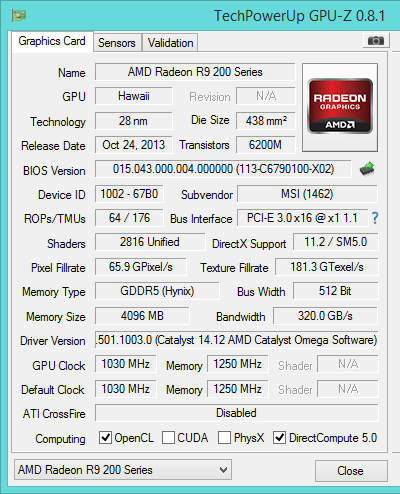The width and height of the screenshot is (400, 494).
Task: Switch to the Validation tab
Action: click(x=170, y=43)
